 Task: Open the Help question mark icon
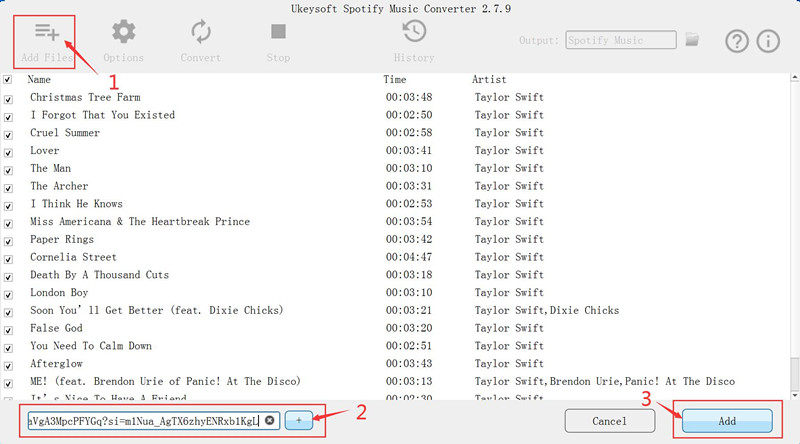(x=737, y=41)
